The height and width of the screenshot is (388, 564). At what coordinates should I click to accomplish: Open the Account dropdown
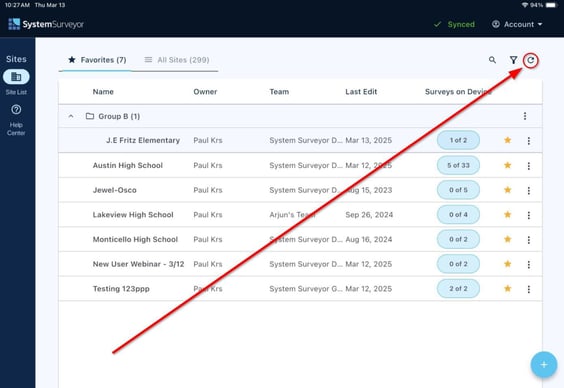click(517, 24)
